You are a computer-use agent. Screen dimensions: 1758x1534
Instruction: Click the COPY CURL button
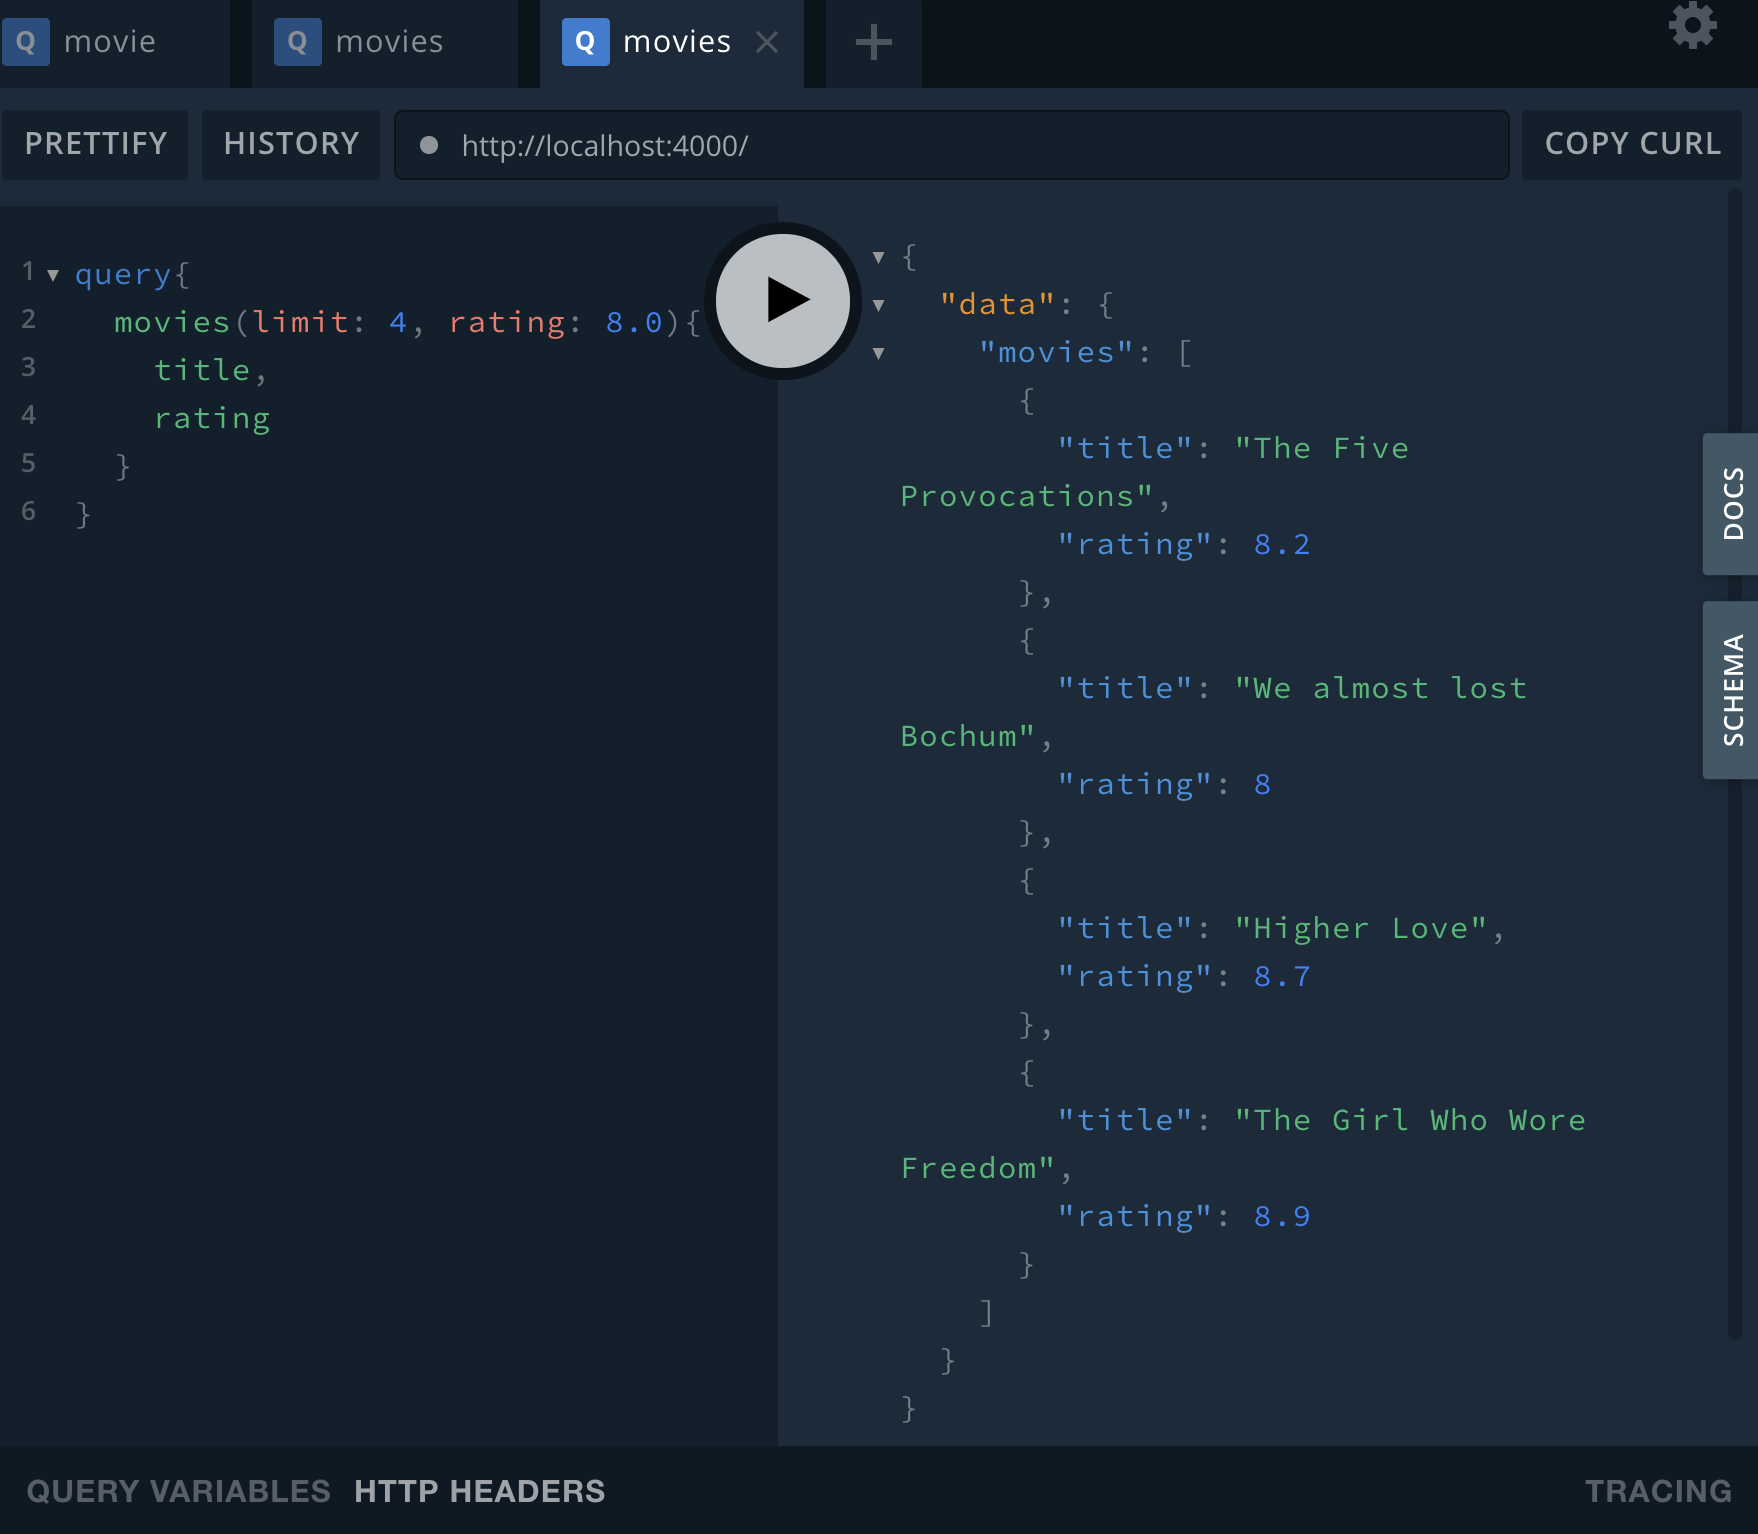pyautogui.click(x=1632, y=144)
